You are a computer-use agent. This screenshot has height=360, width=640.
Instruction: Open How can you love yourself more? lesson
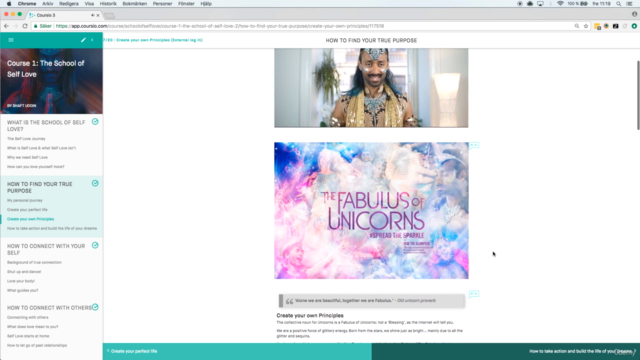tap(36, 167)
